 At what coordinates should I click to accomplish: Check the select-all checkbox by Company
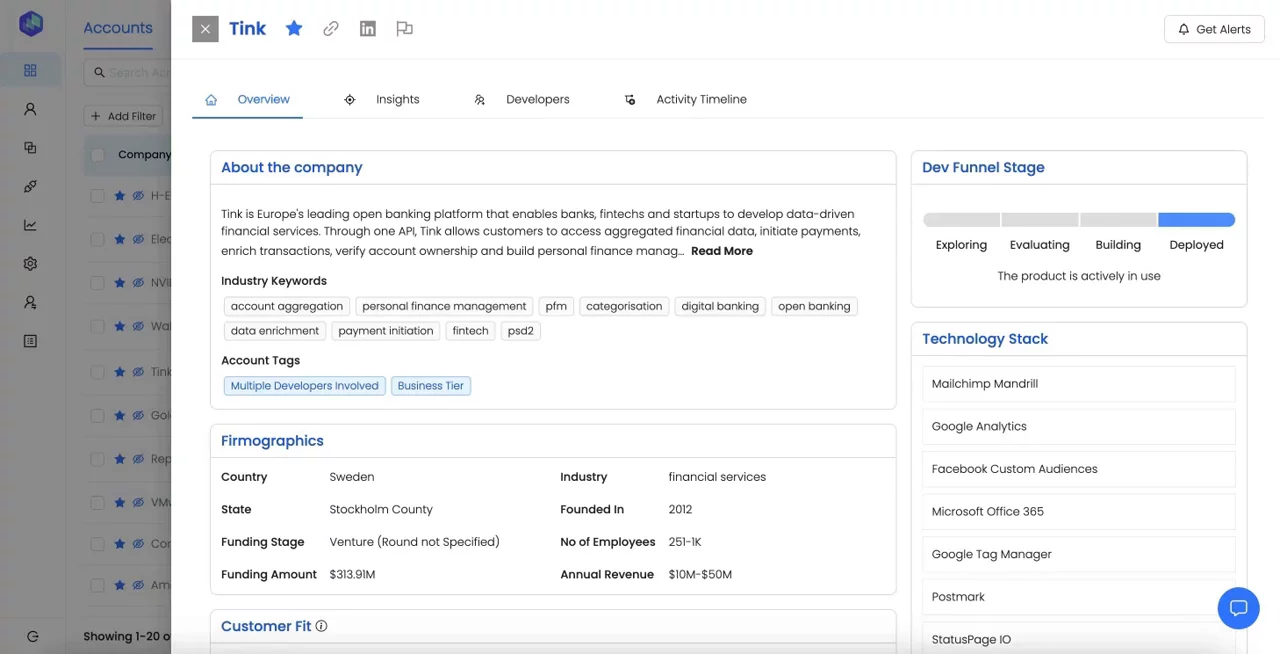click(98, 155)
